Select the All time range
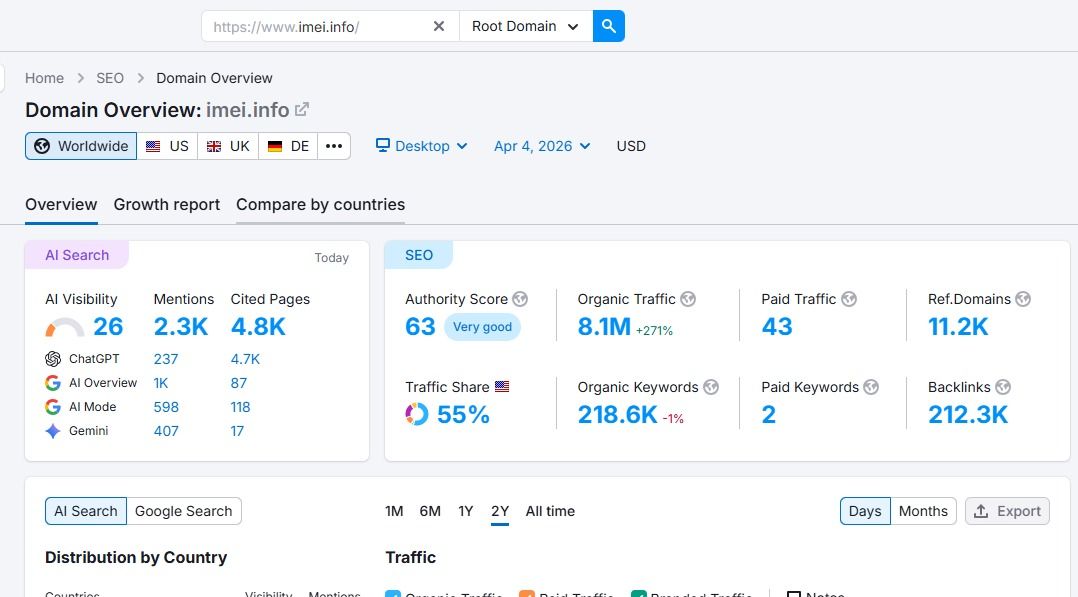This screenshot has height=597, width=1078. 550,511
